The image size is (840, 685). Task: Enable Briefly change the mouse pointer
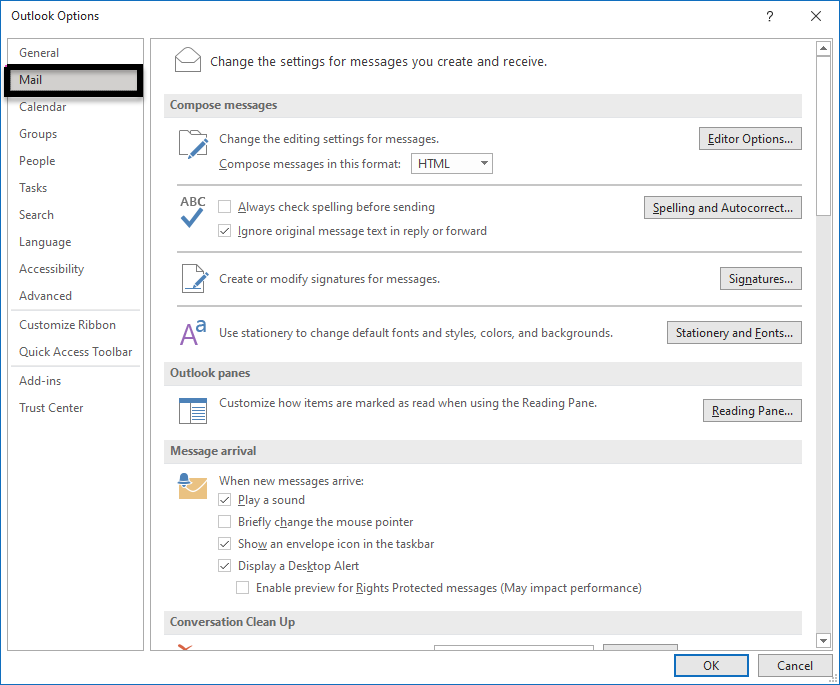coord(224,522)
